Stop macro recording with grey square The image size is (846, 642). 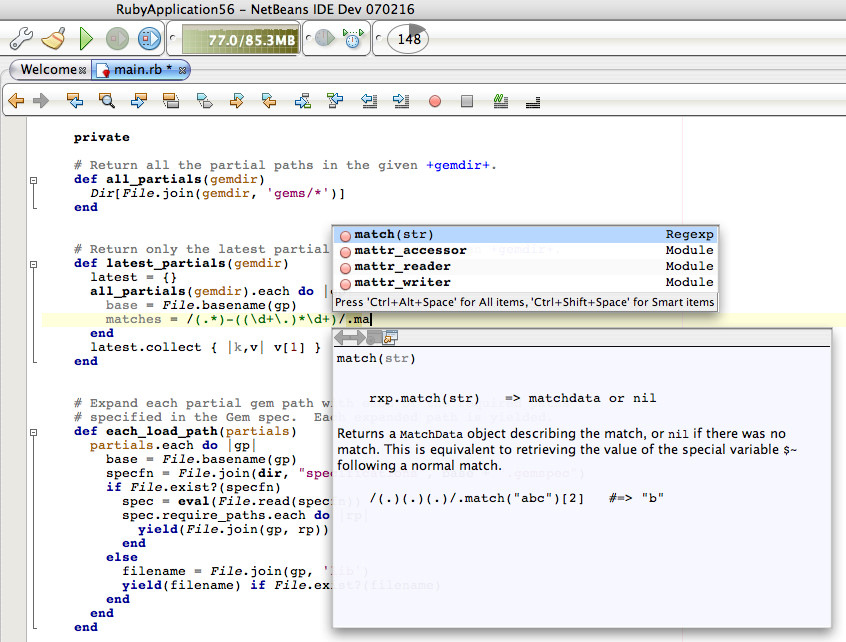point(467,101)
